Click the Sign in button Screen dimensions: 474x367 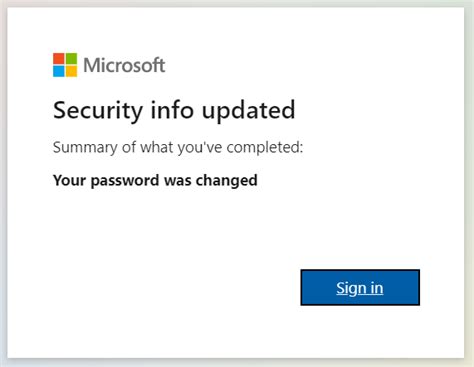tap(360, 287)
